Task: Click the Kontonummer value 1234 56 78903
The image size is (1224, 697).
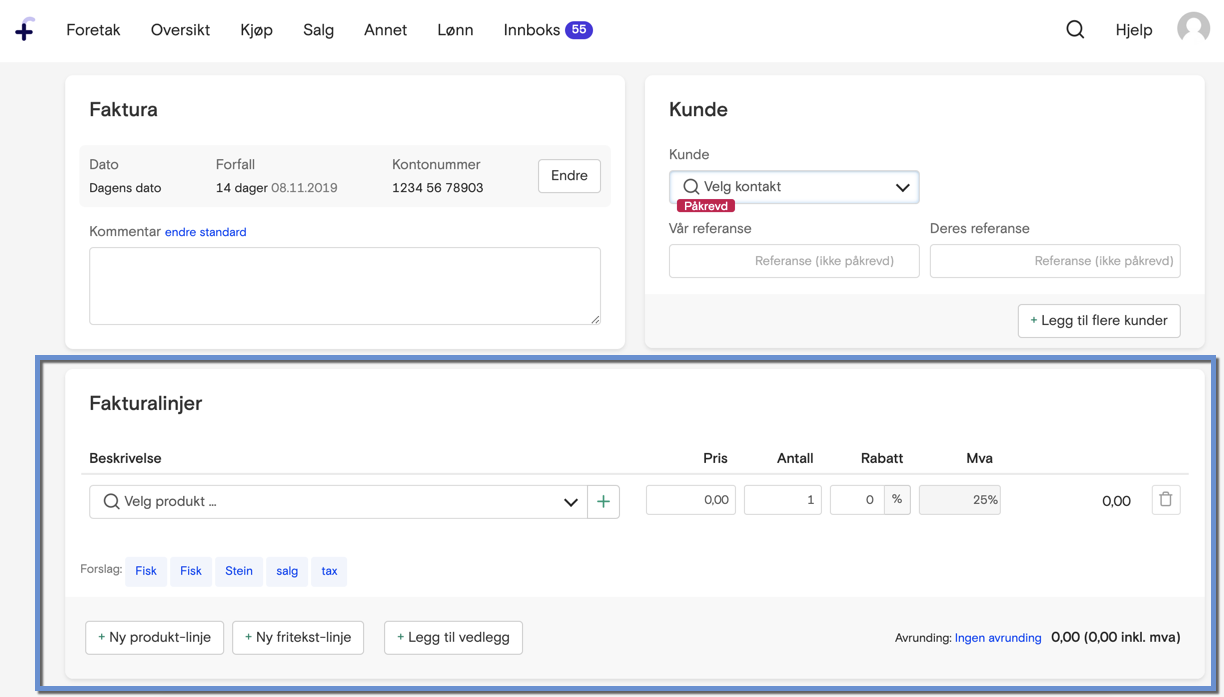Action: 438,188
